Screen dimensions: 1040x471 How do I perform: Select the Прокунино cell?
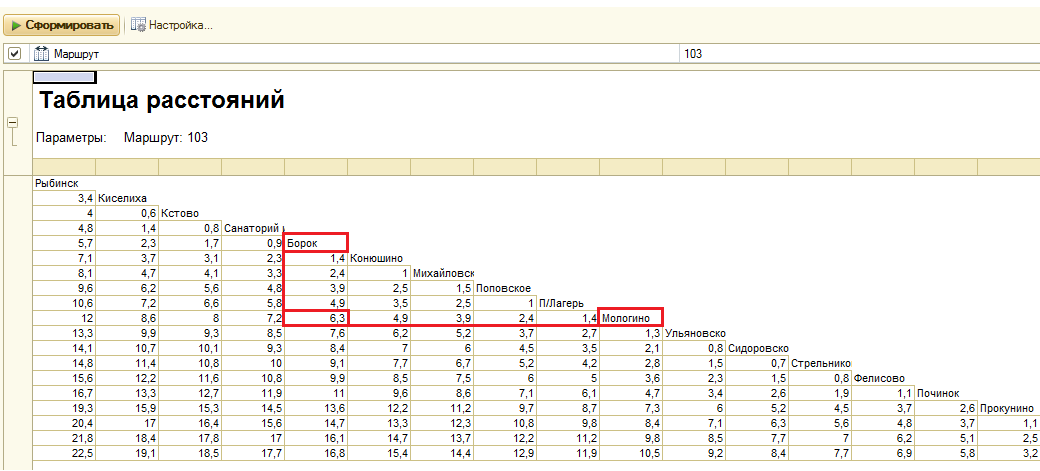[x=1009, y=408]
